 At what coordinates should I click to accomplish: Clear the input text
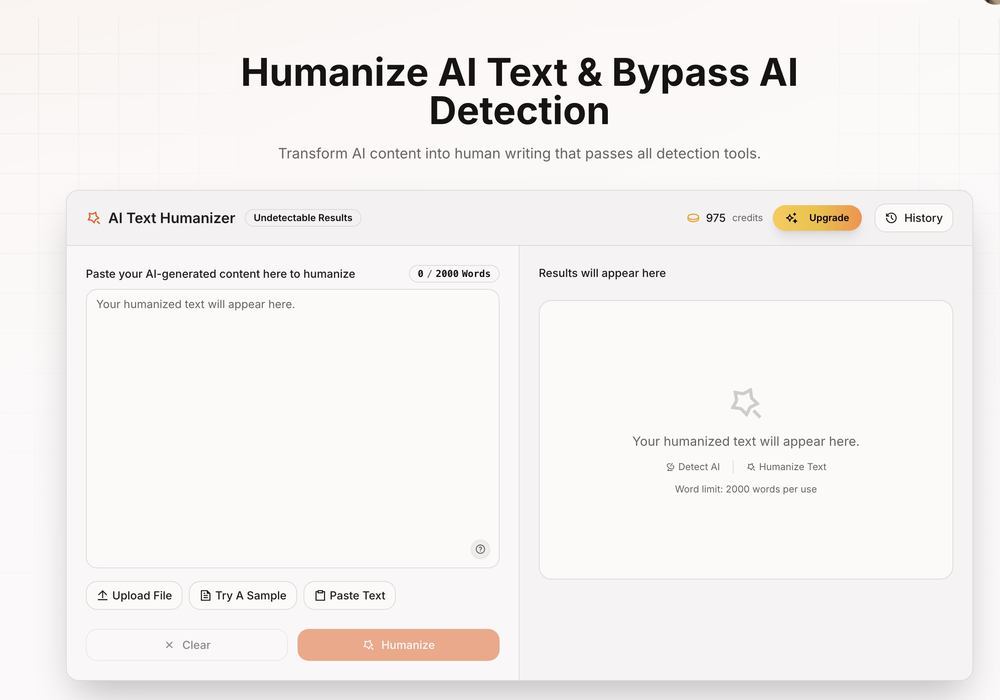click(x=187, y=645)
